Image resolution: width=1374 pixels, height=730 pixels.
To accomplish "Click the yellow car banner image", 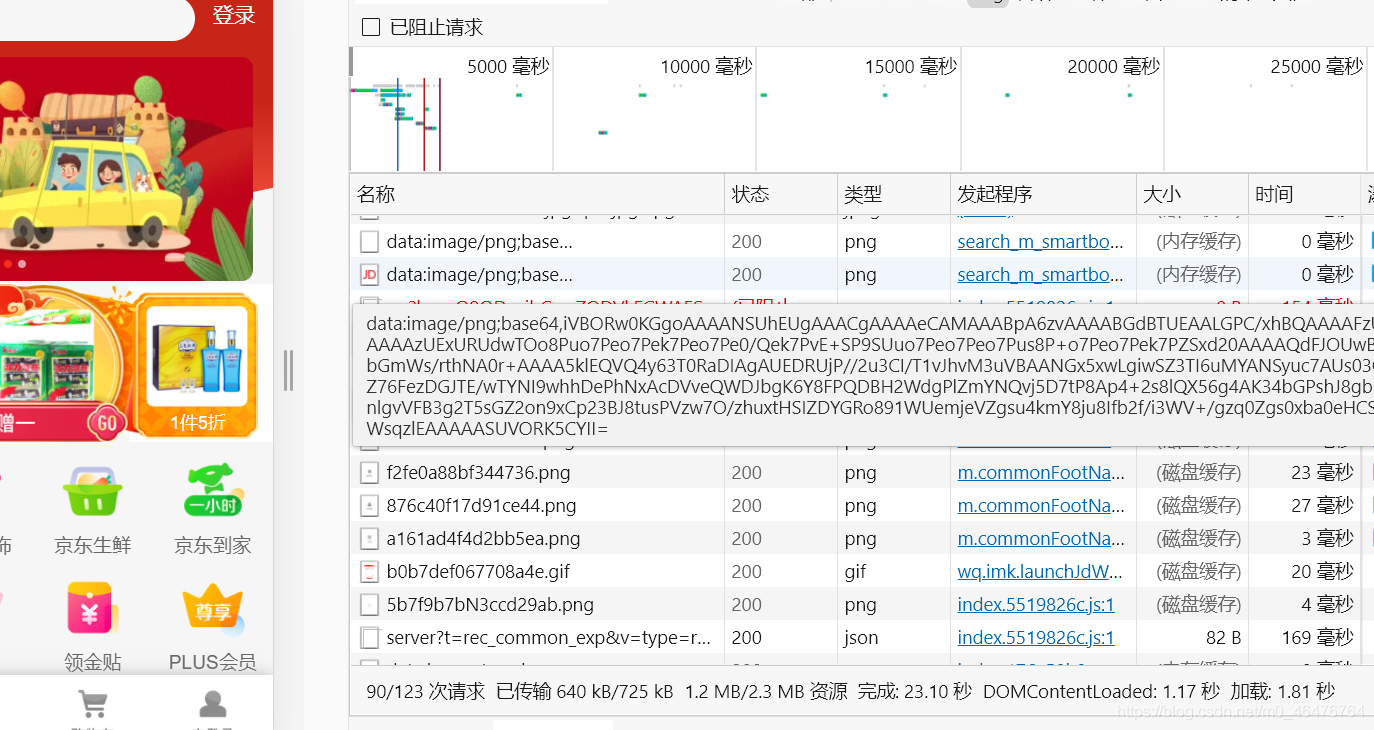I will coord(126,168).
